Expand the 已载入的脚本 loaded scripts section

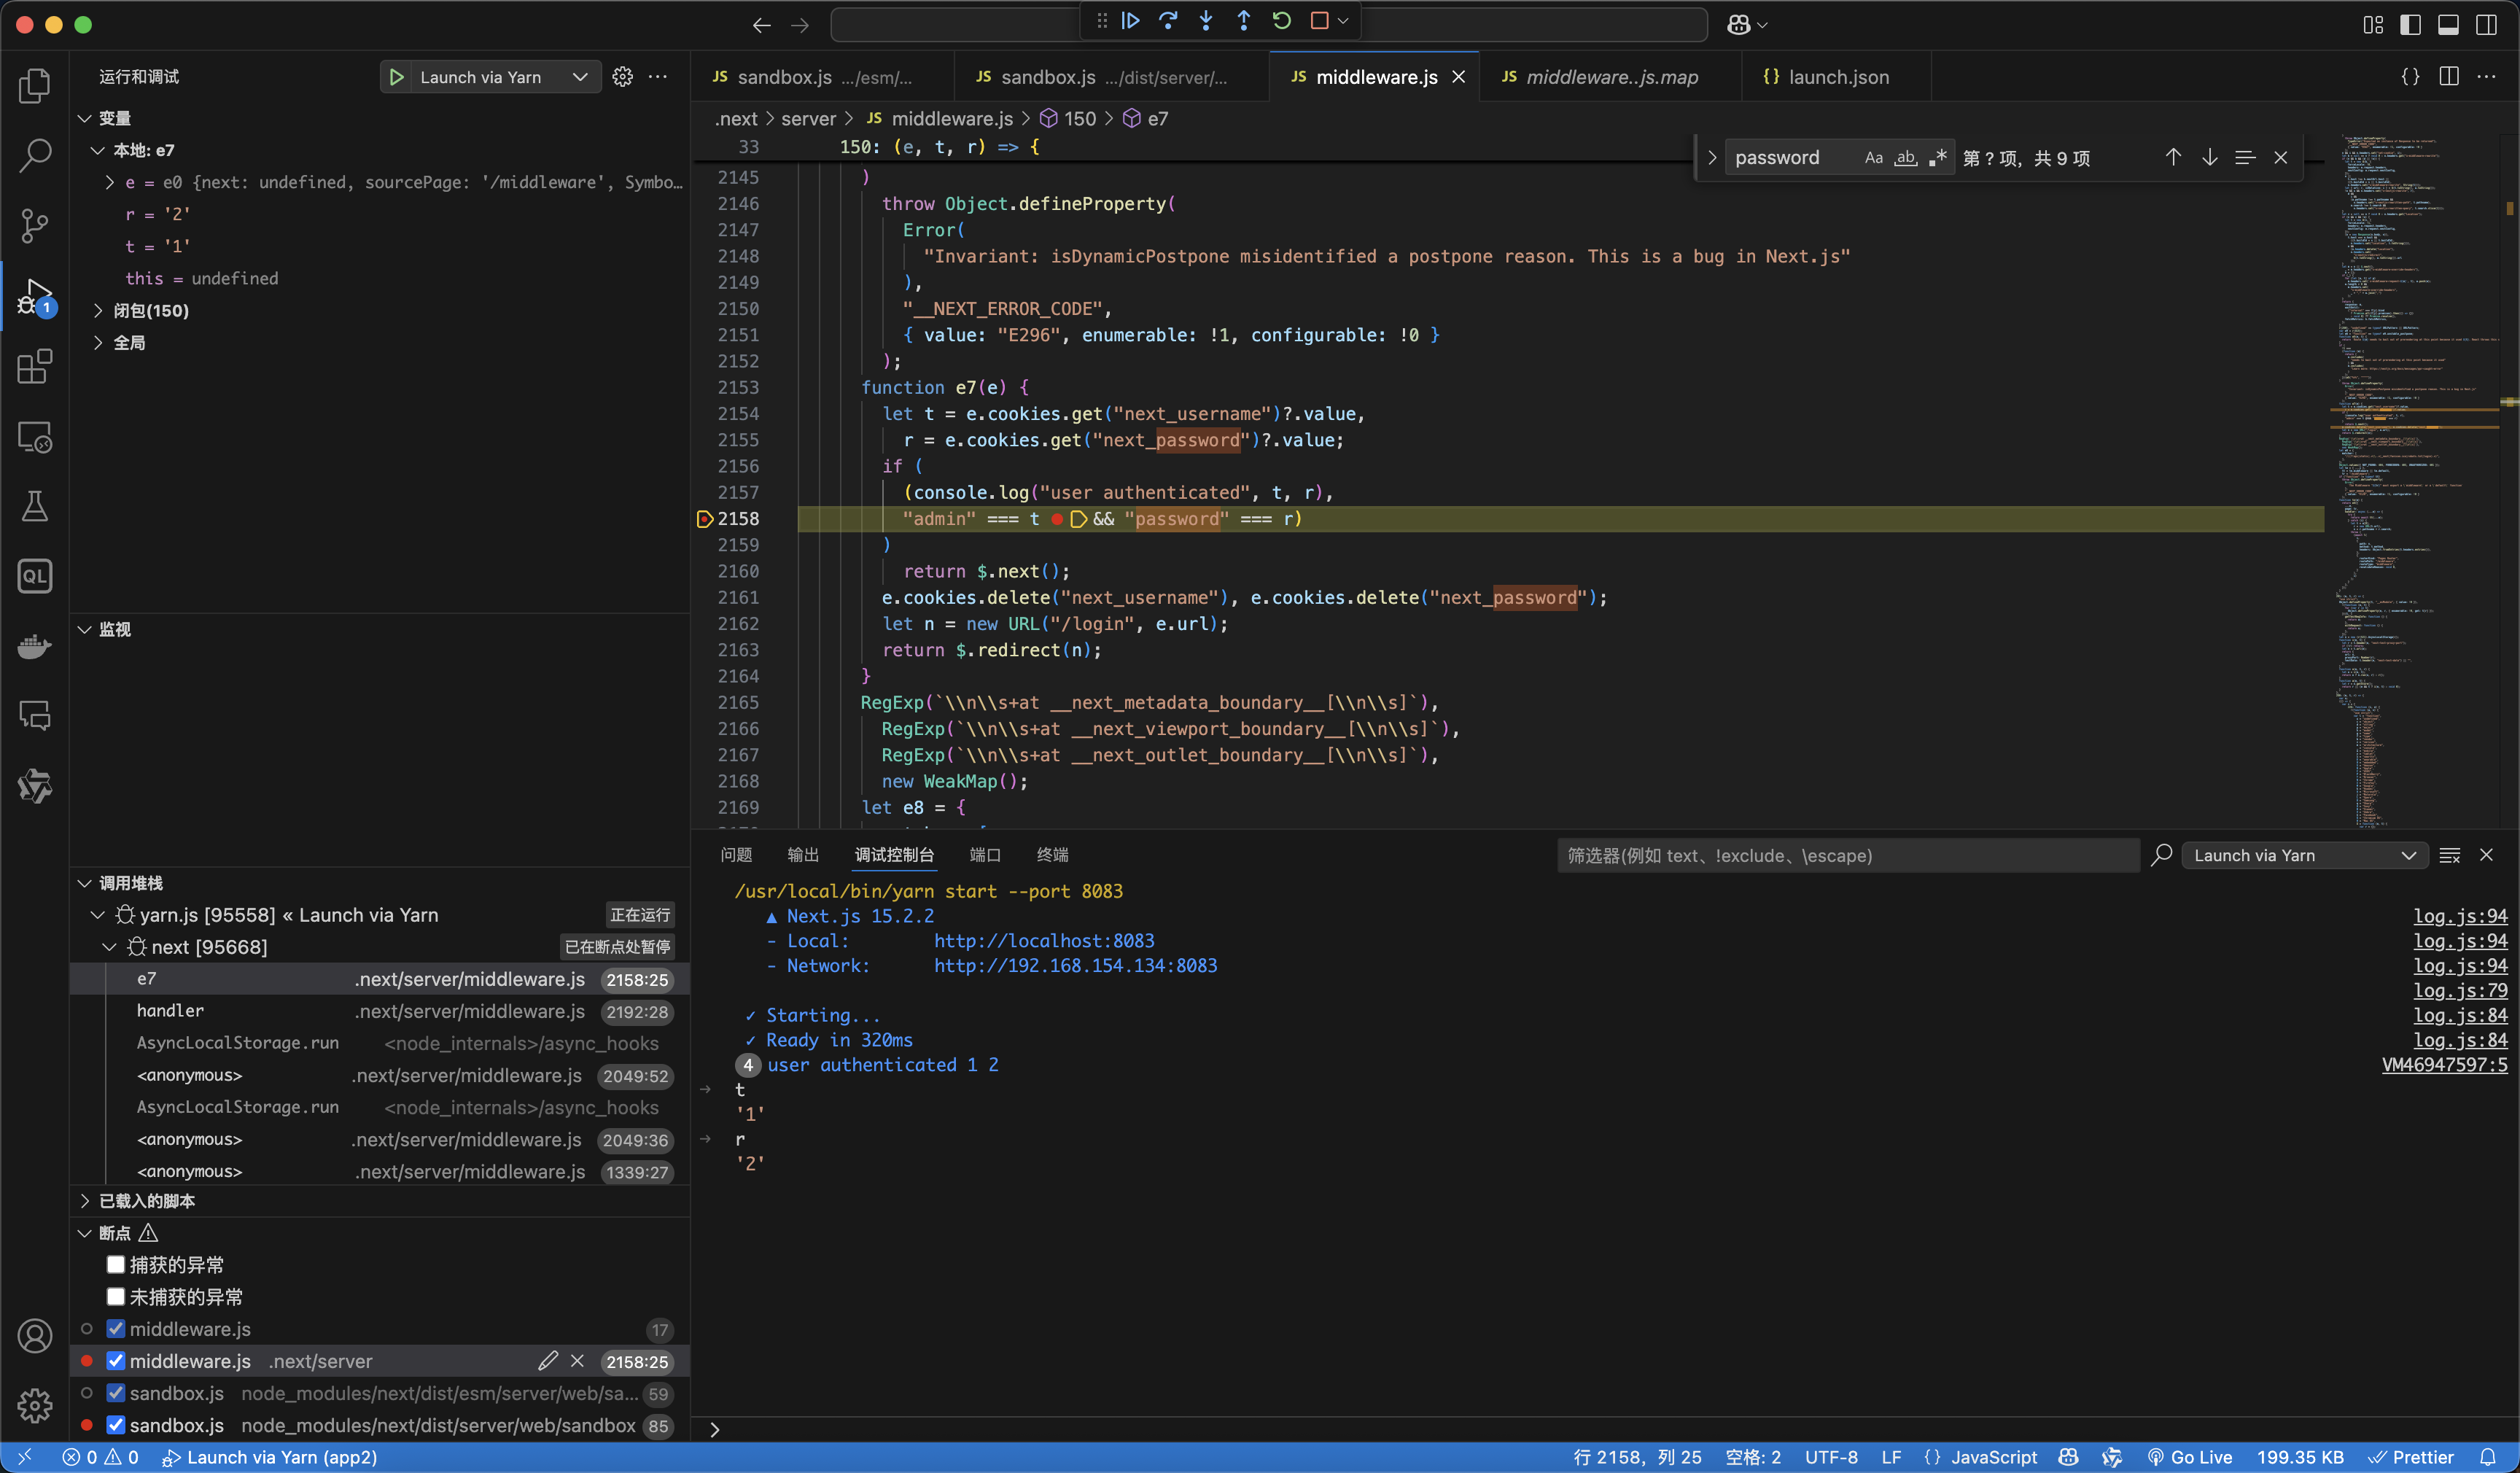[x=85, y=1201]
